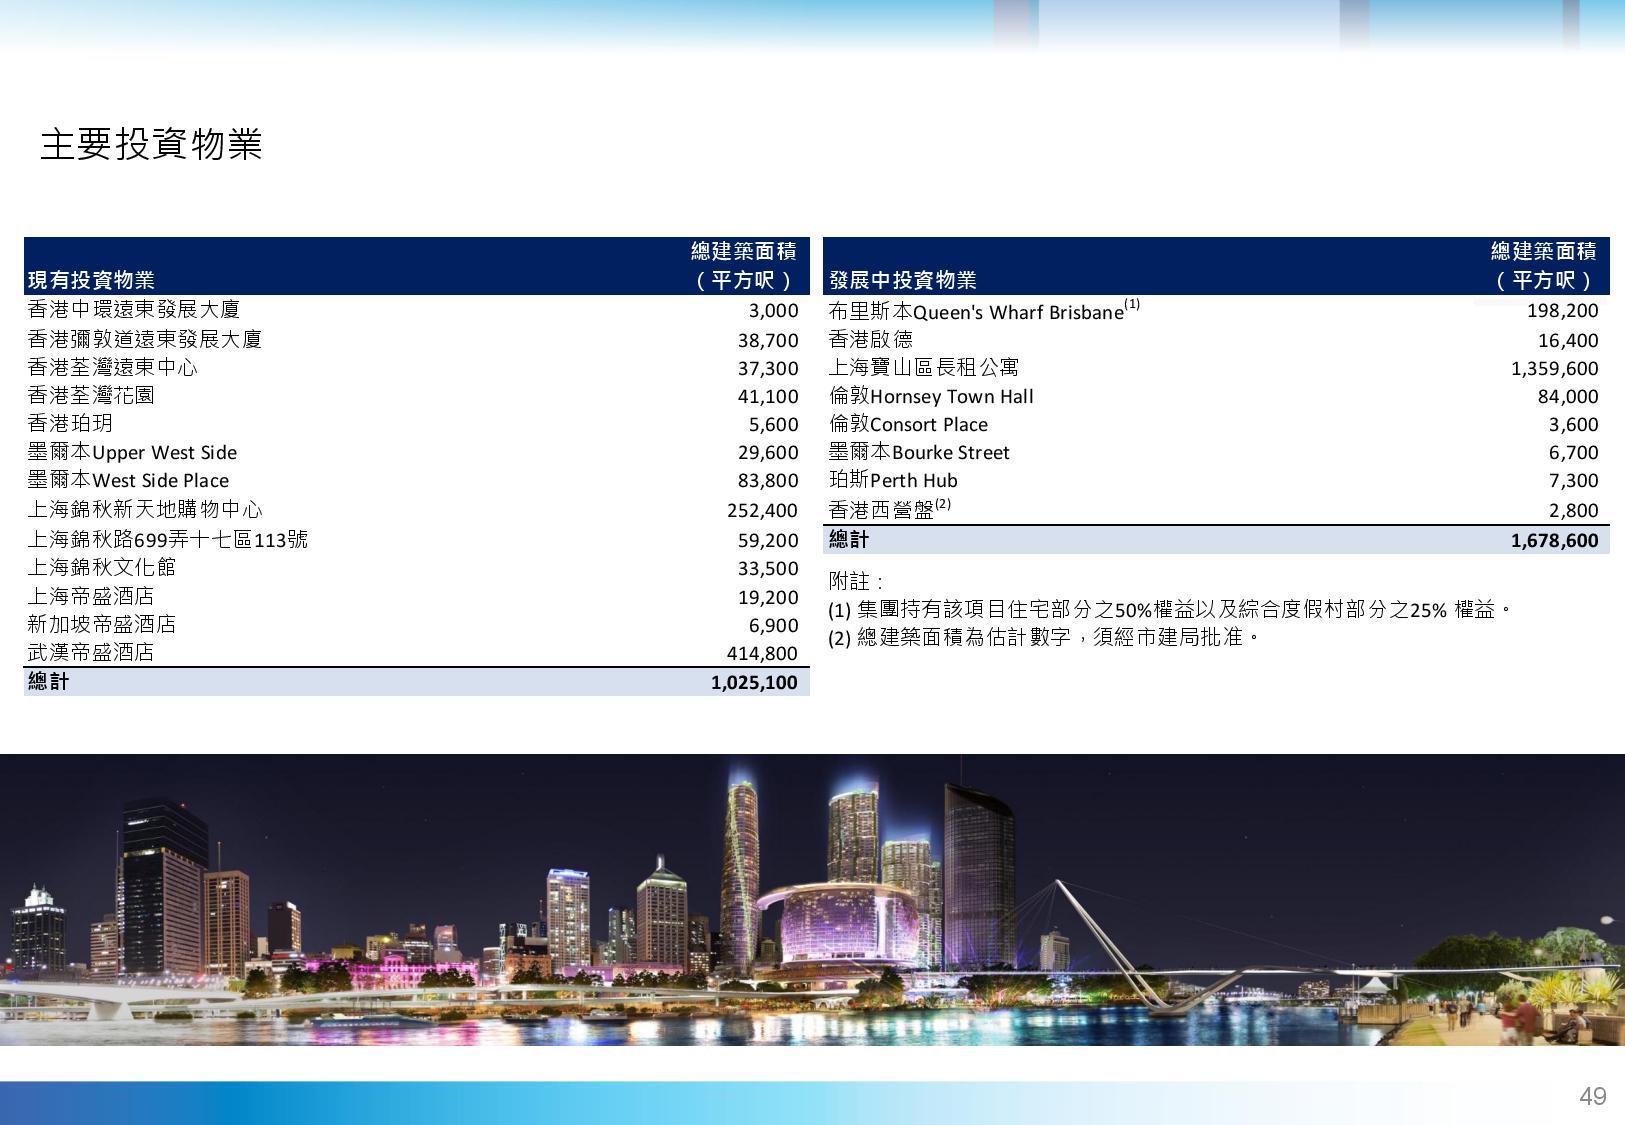Select the value 83,800
Screen dimensions: 1625x1125
click(x=768, y=480)
